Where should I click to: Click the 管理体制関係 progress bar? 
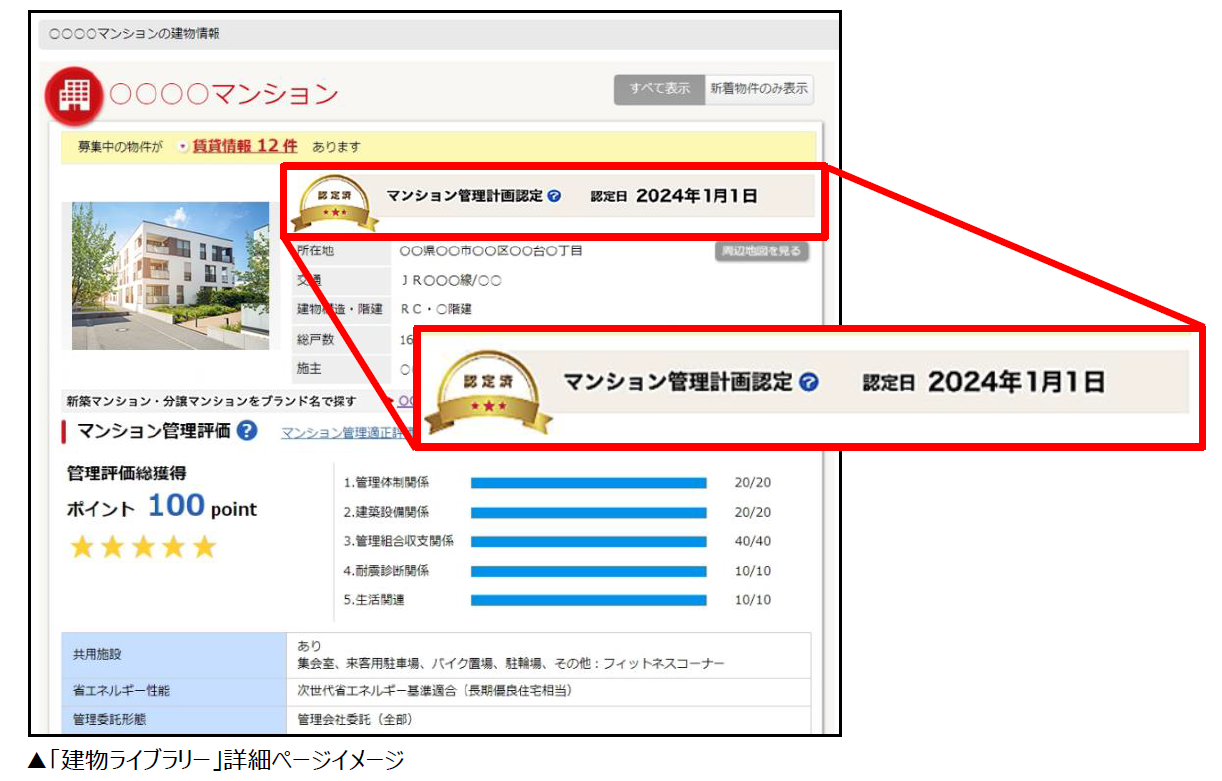point(590,483)
